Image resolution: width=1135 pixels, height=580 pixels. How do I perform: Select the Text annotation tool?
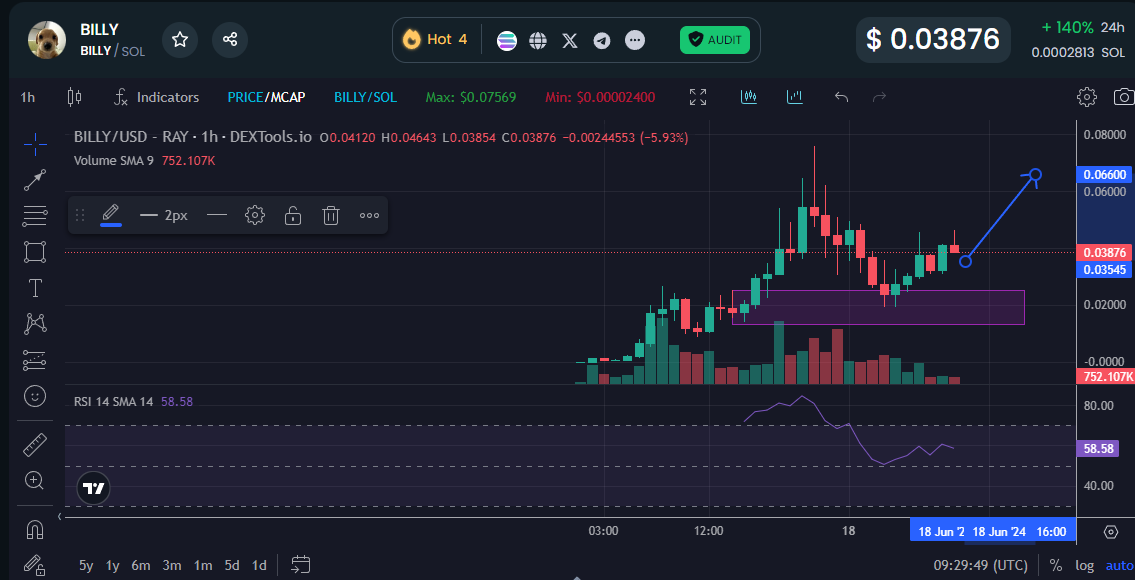tap(35, 288)
